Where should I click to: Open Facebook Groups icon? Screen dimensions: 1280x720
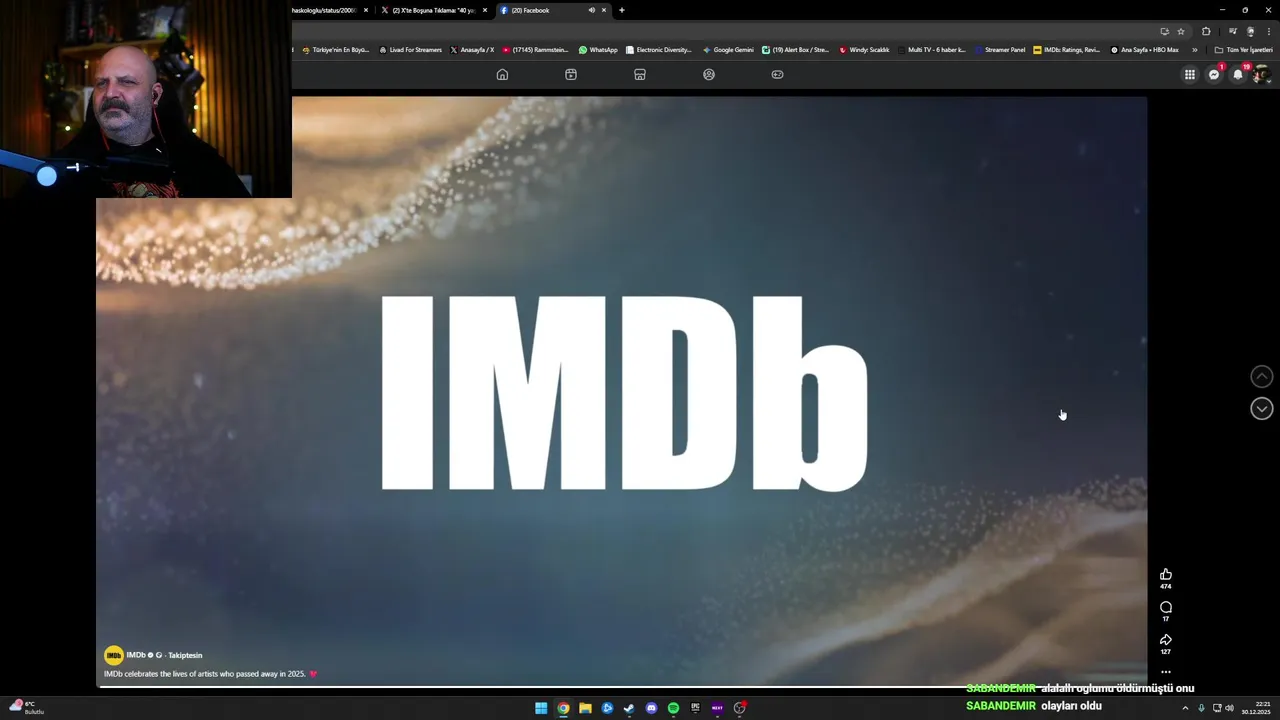[709, 74]
